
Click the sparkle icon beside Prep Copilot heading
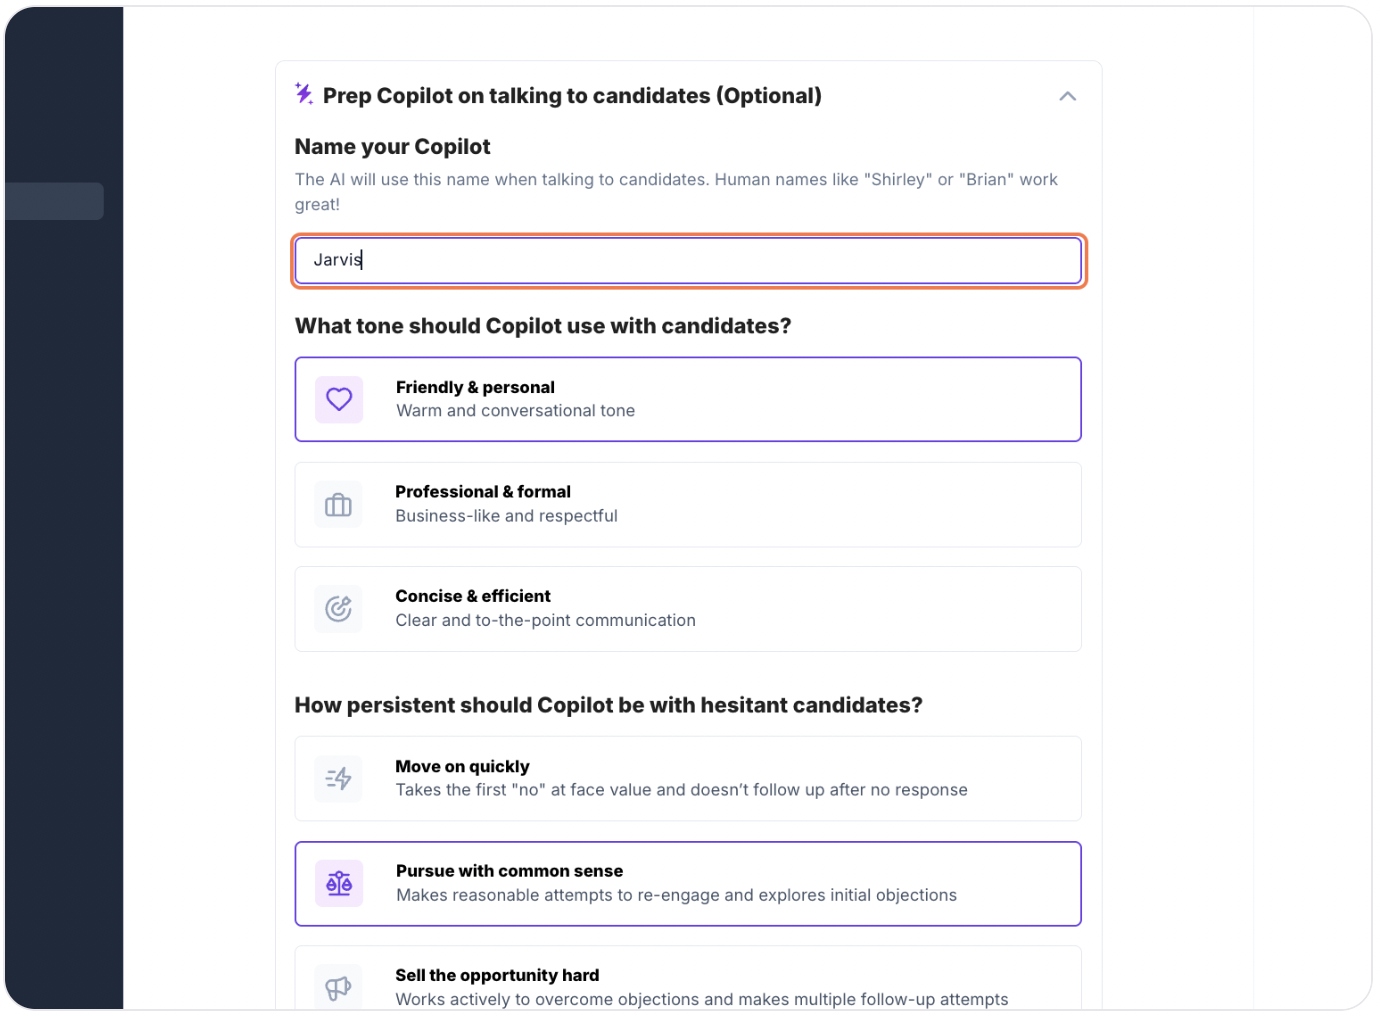304,94
